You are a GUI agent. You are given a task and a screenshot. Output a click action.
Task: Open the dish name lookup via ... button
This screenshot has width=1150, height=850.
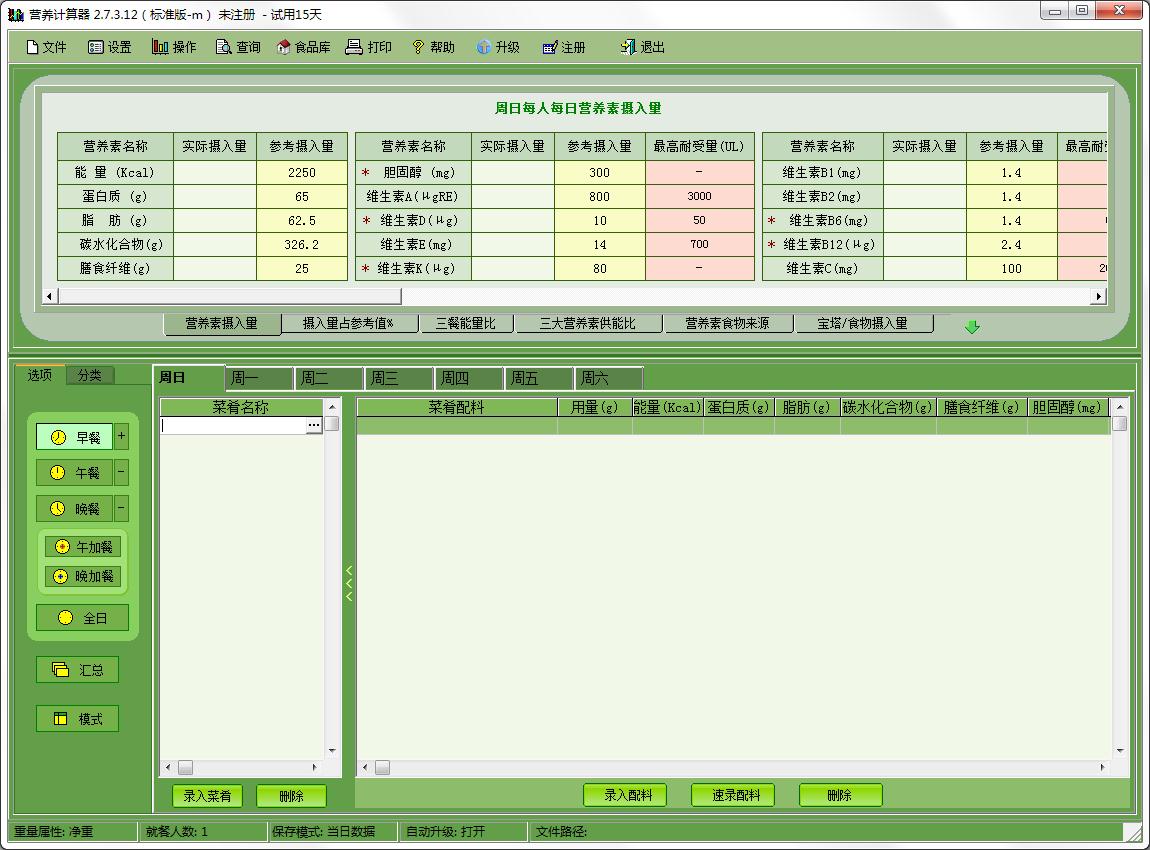[314, 424]
